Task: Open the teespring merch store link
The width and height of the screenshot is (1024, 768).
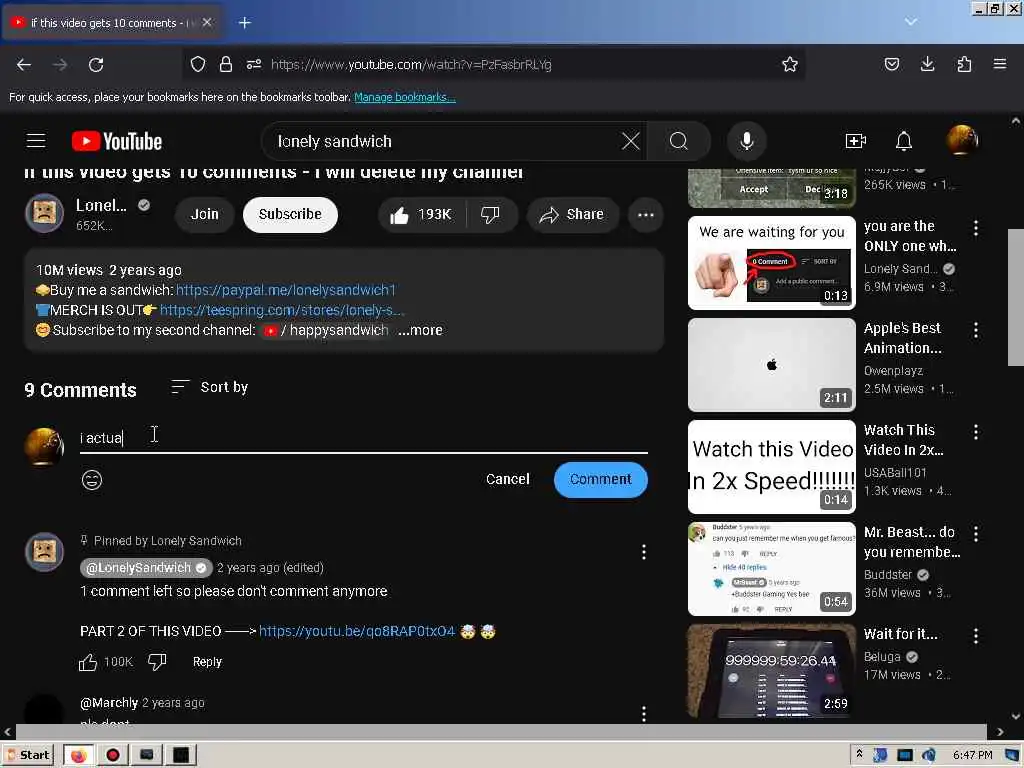Action: click(x=282, y=310)
